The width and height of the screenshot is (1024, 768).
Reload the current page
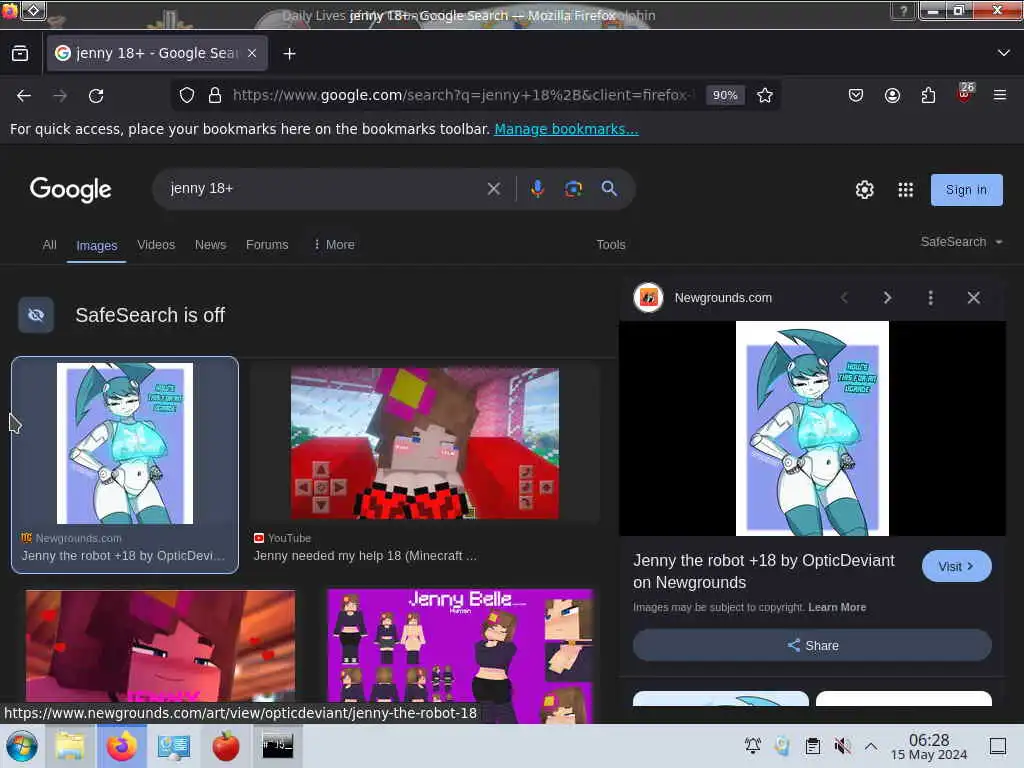pyautogui.click(x=96, y=96)
